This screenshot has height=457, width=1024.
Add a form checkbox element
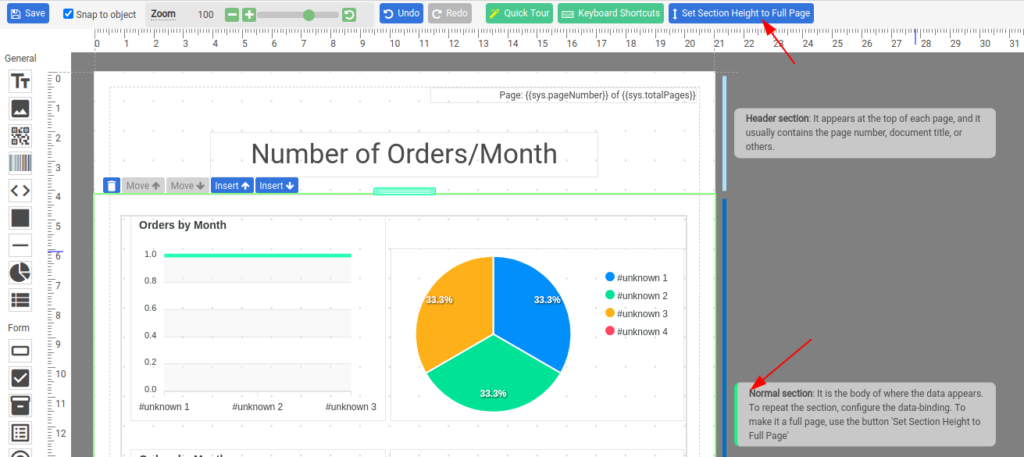coord(20,378)
